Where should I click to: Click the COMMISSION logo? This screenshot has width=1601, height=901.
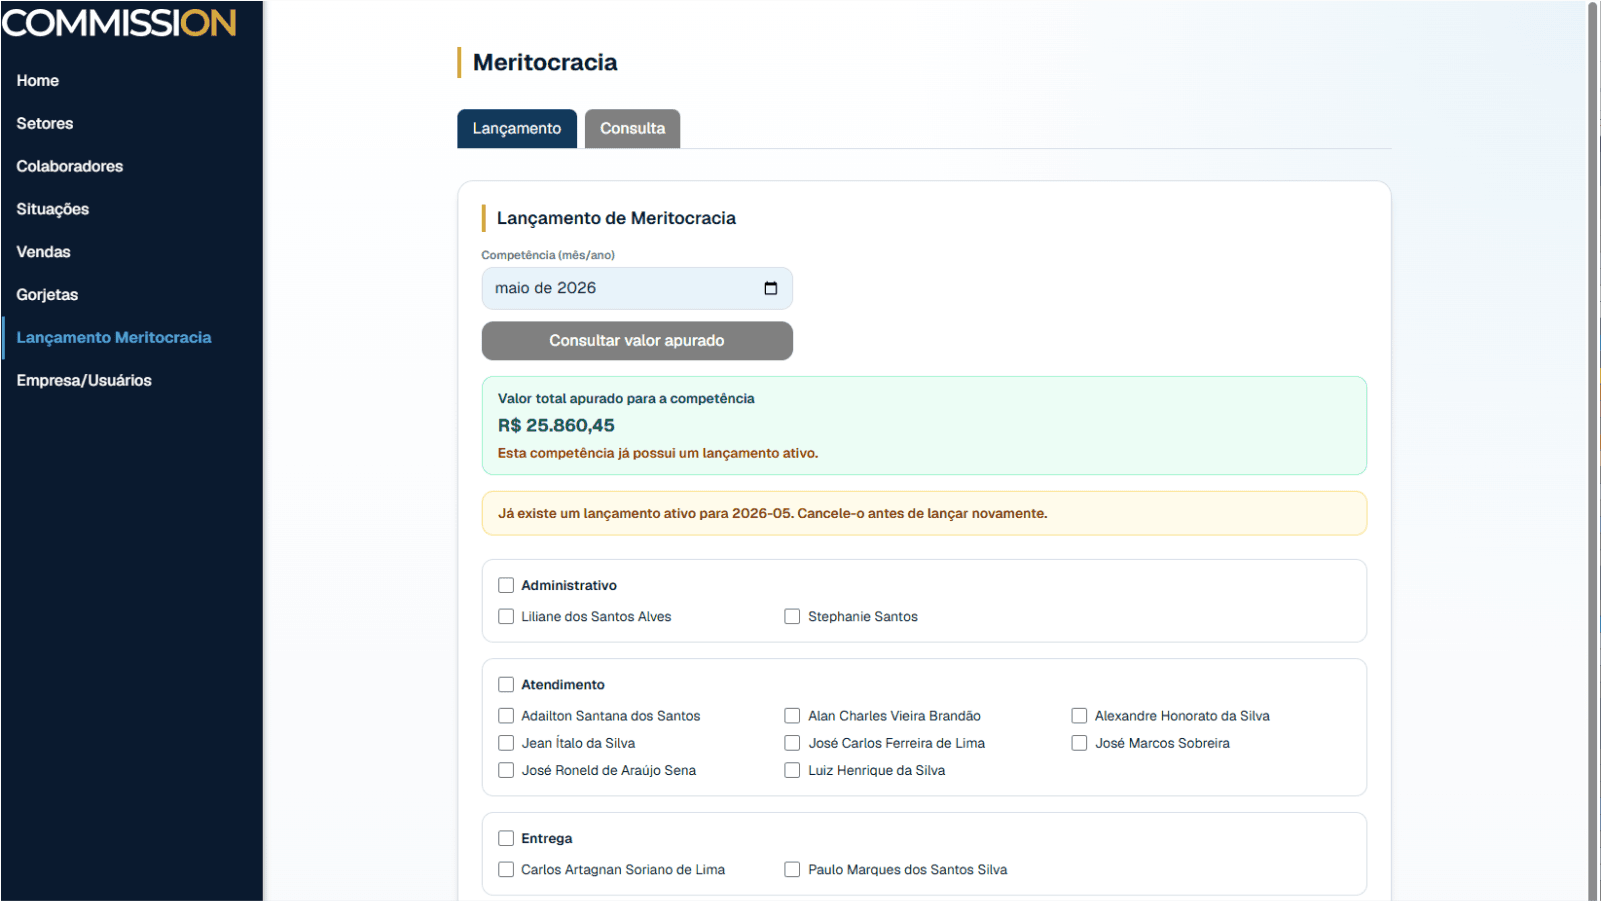[x=119, y=23]
